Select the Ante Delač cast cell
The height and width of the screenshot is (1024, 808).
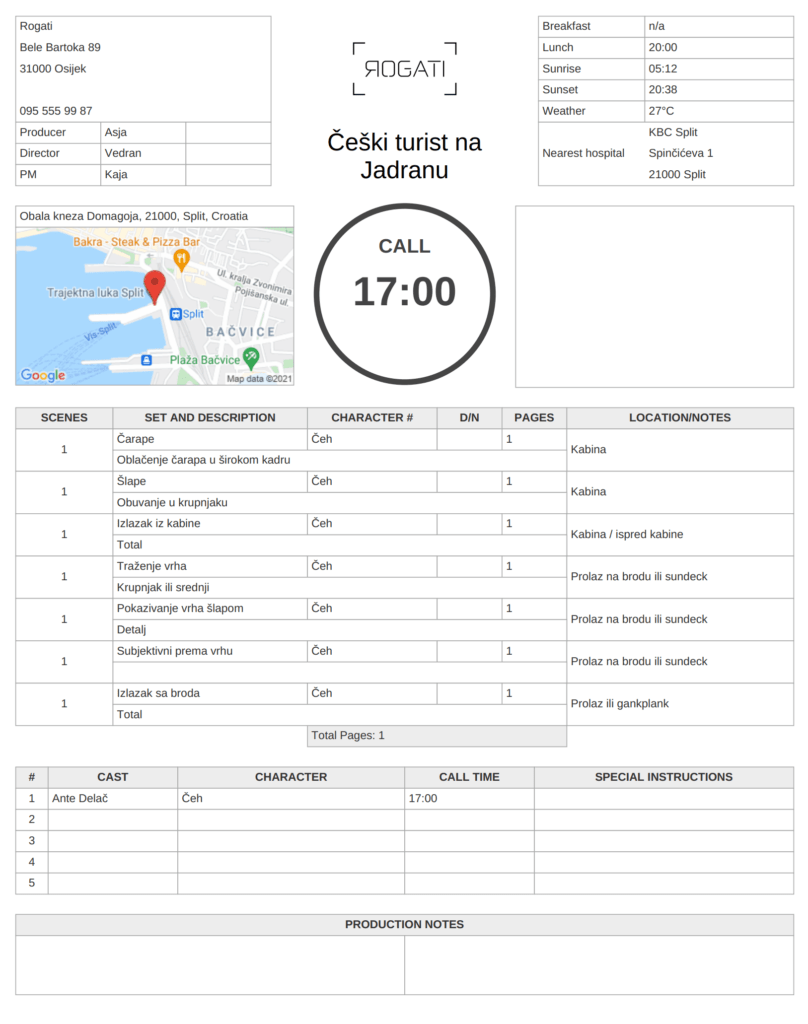click(113, 799)
